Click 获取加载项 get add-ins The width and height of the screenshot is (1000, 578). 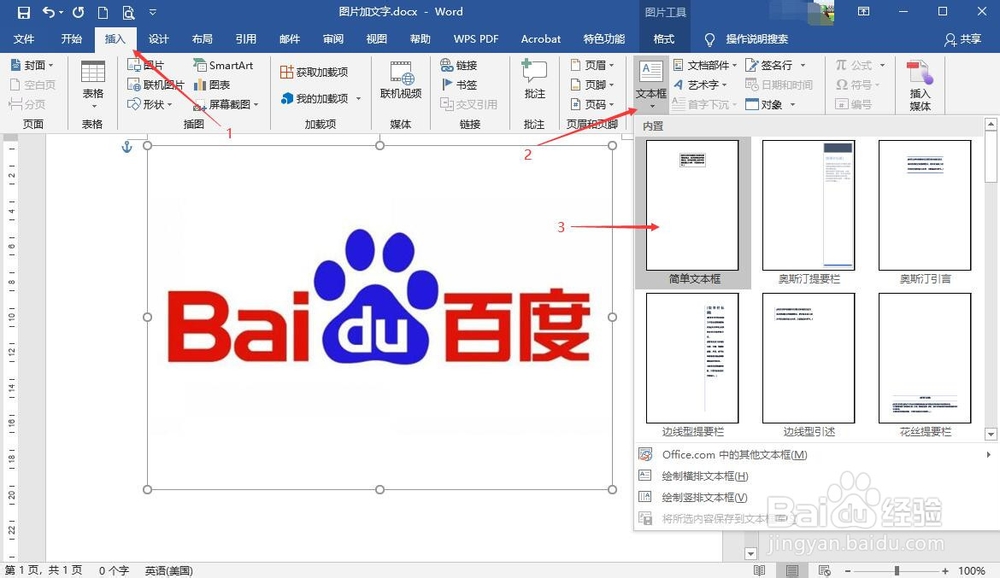tap(314, 72)
